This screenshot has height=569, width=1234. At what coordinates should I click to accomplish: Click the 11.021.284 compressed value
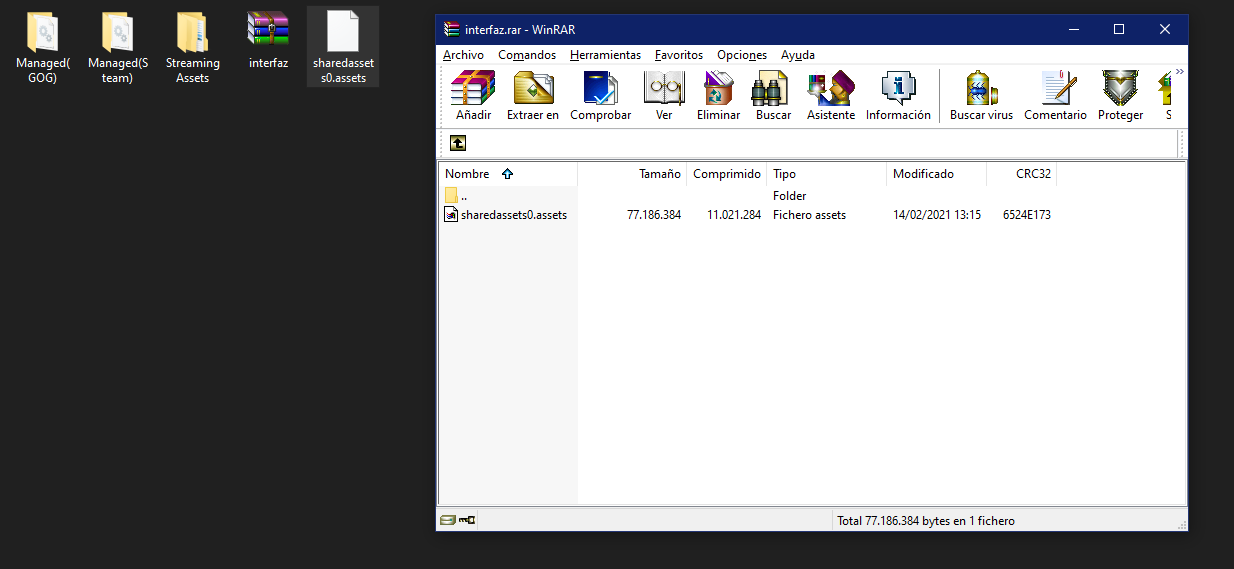pyautogui.click(x=734, y=214)
